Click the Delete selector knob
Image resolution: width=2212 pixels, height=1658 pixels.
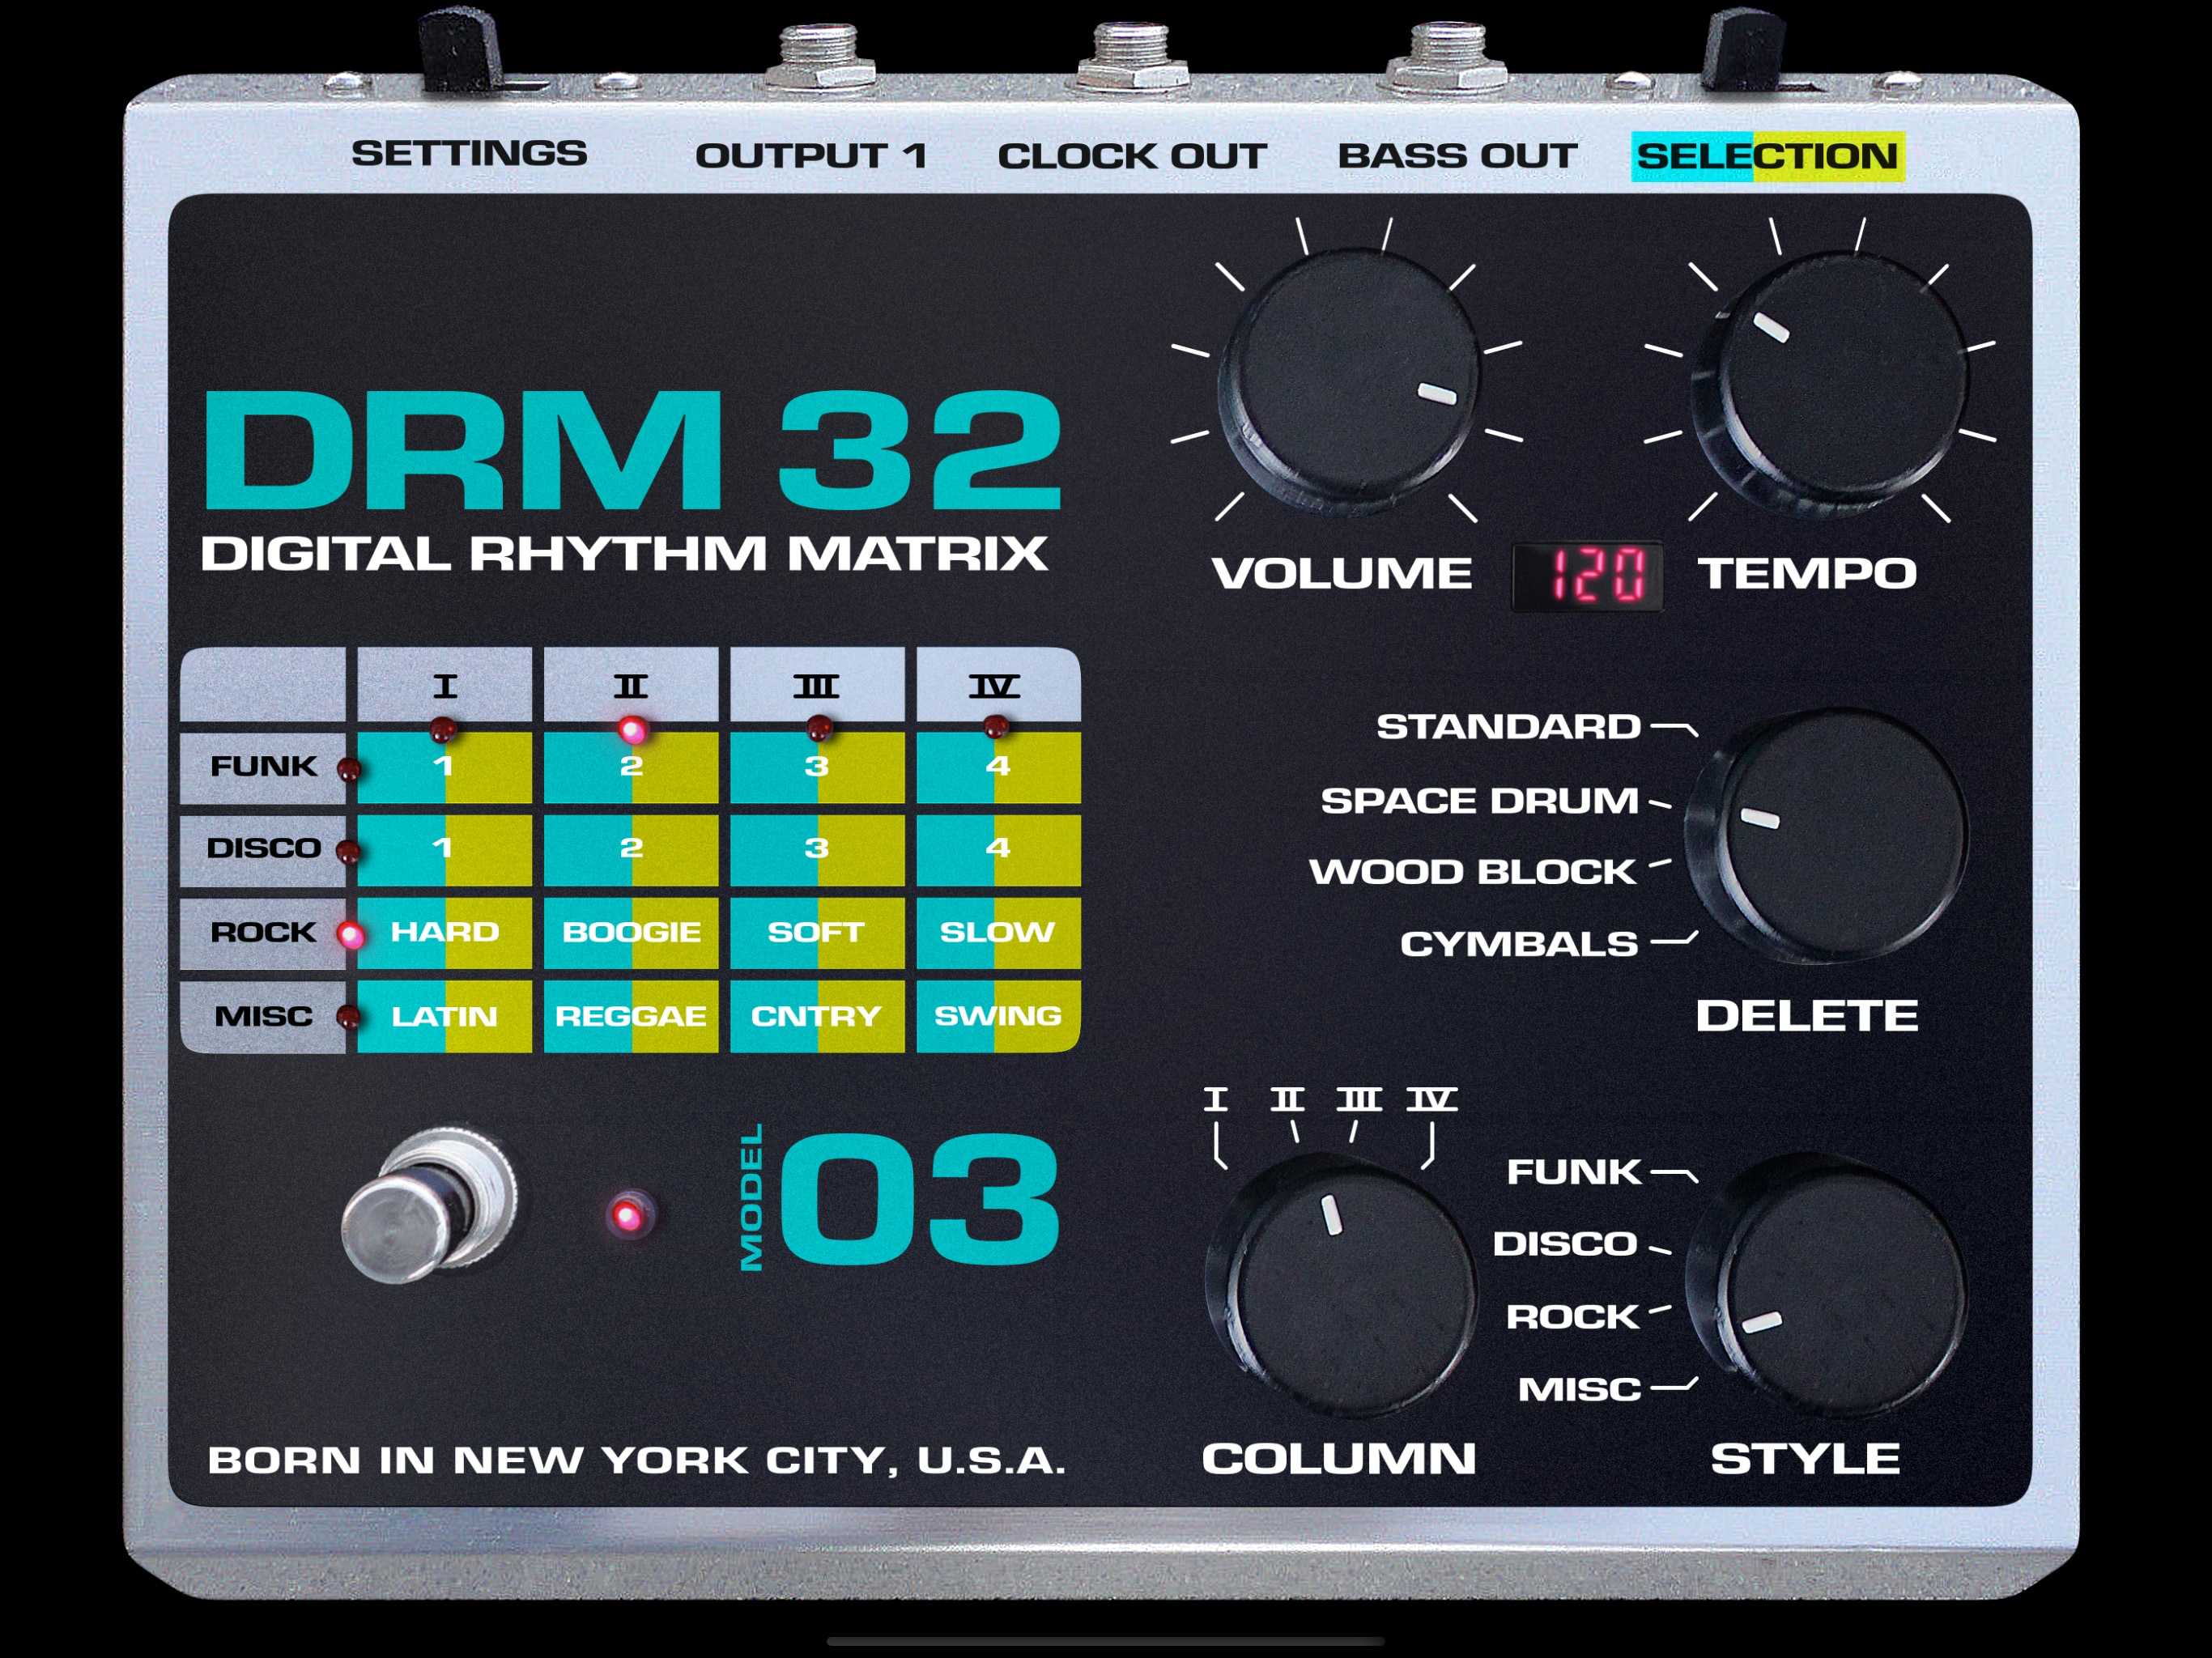click(1830, 836)
